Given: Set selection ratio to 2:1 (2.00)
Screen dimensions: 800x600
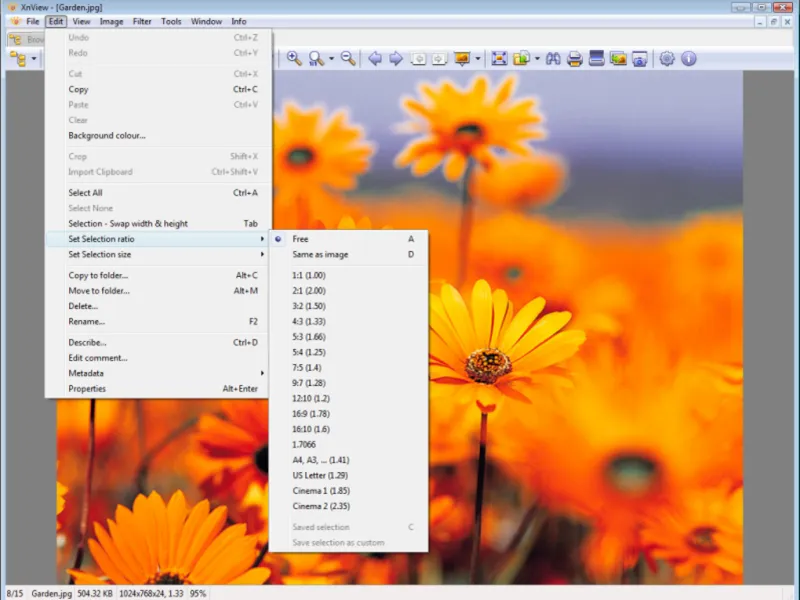Looking at the screenshot, I should point(349,290).
